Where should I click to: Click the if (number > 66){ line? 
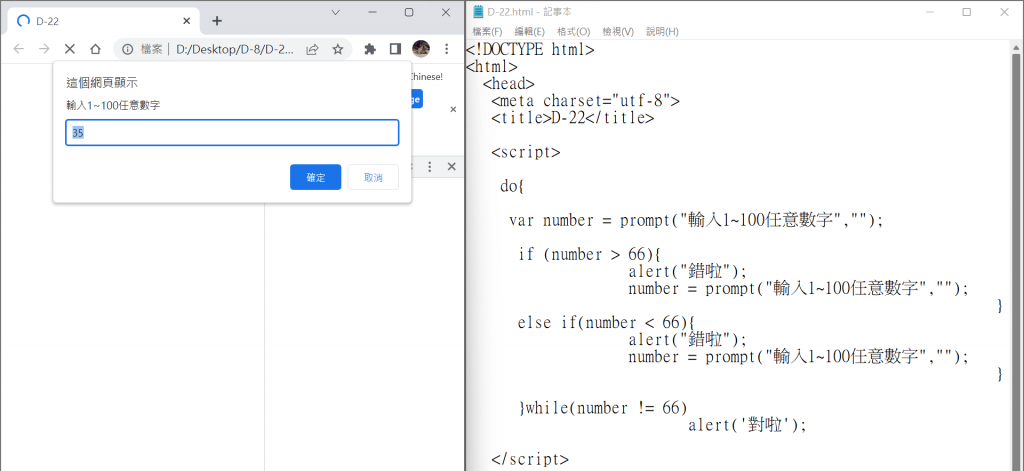point(590,254)
